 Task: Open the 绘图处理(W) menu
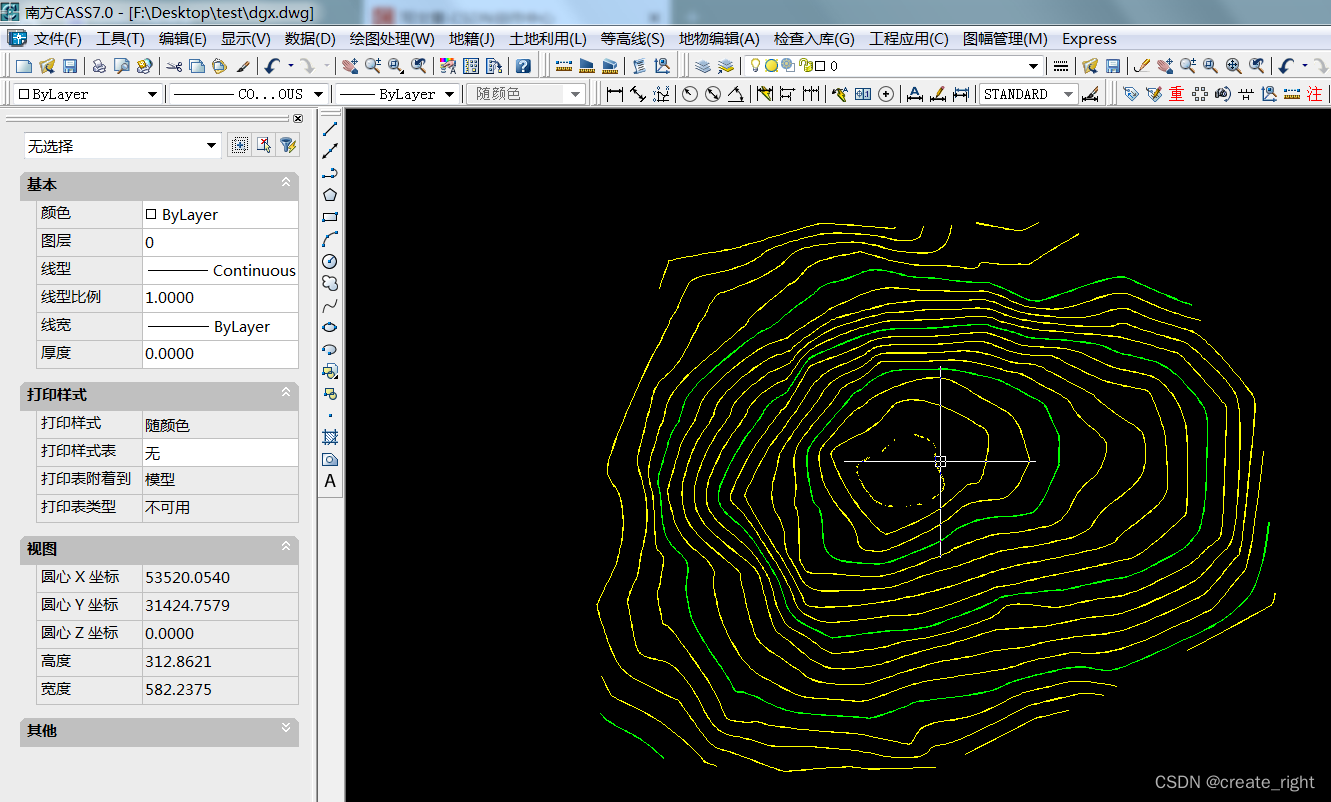coord(392,39)
